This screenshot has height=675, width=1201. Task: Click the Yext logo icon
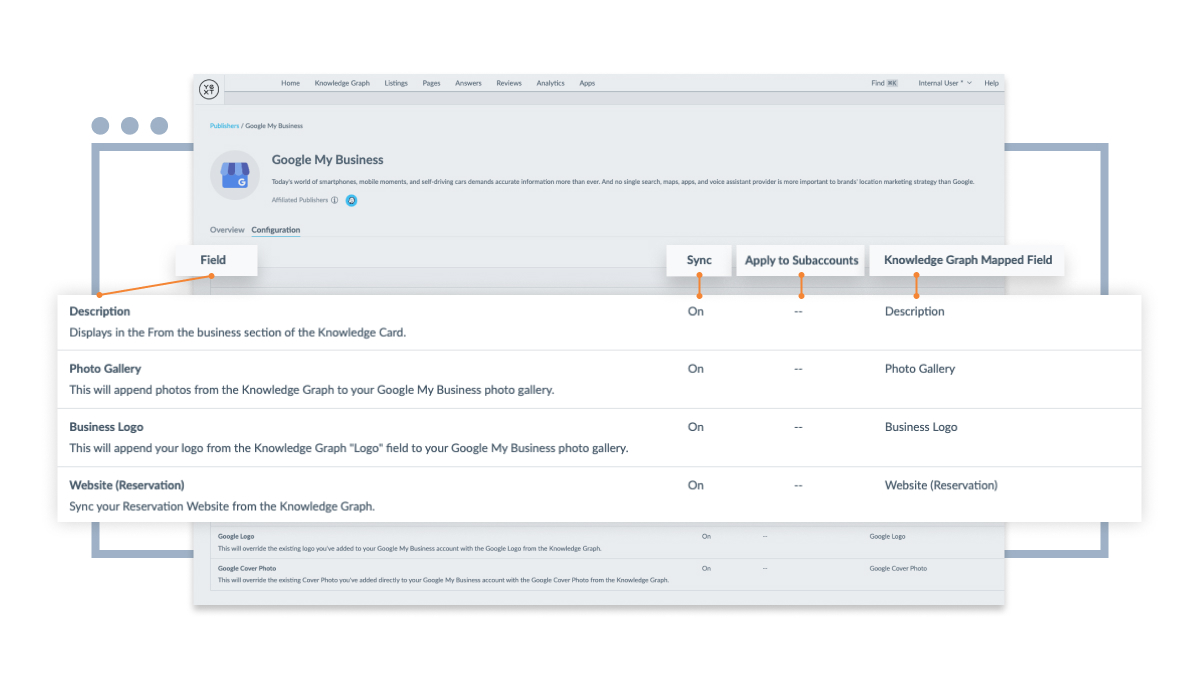pos(208,89)
